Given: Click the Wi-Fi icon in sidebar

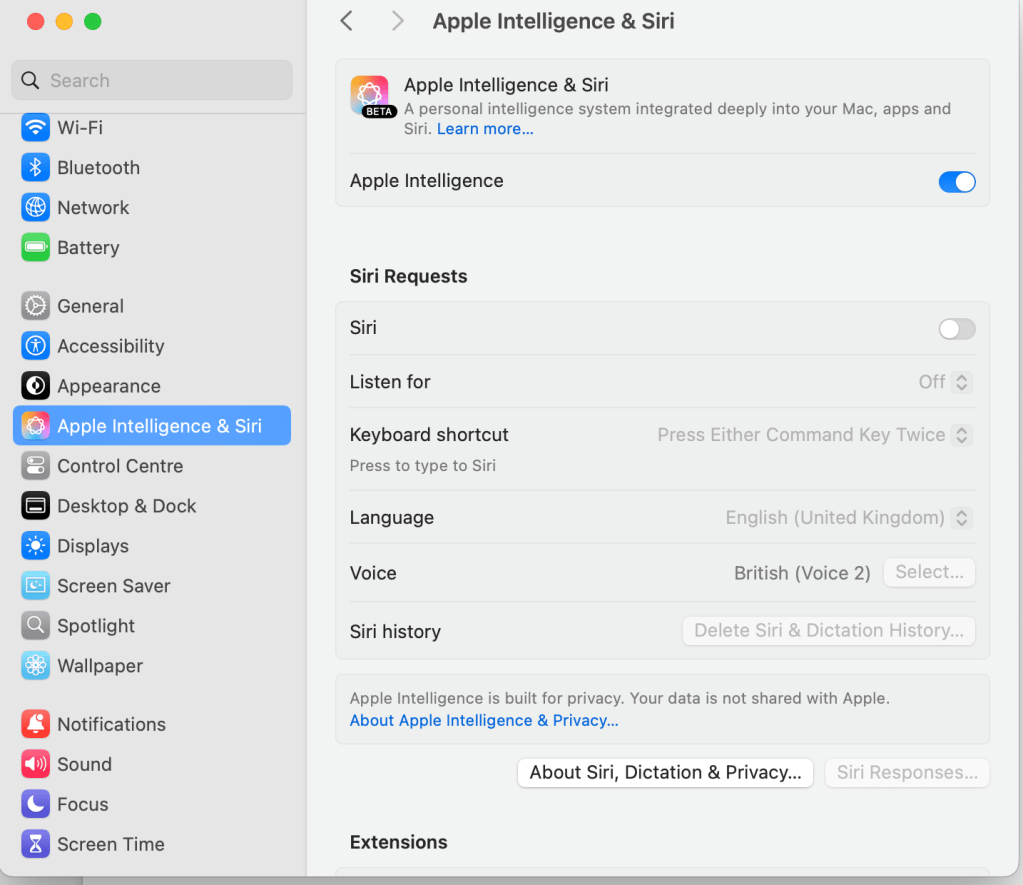Looking at the screenshot, I should tap(36, 128).
